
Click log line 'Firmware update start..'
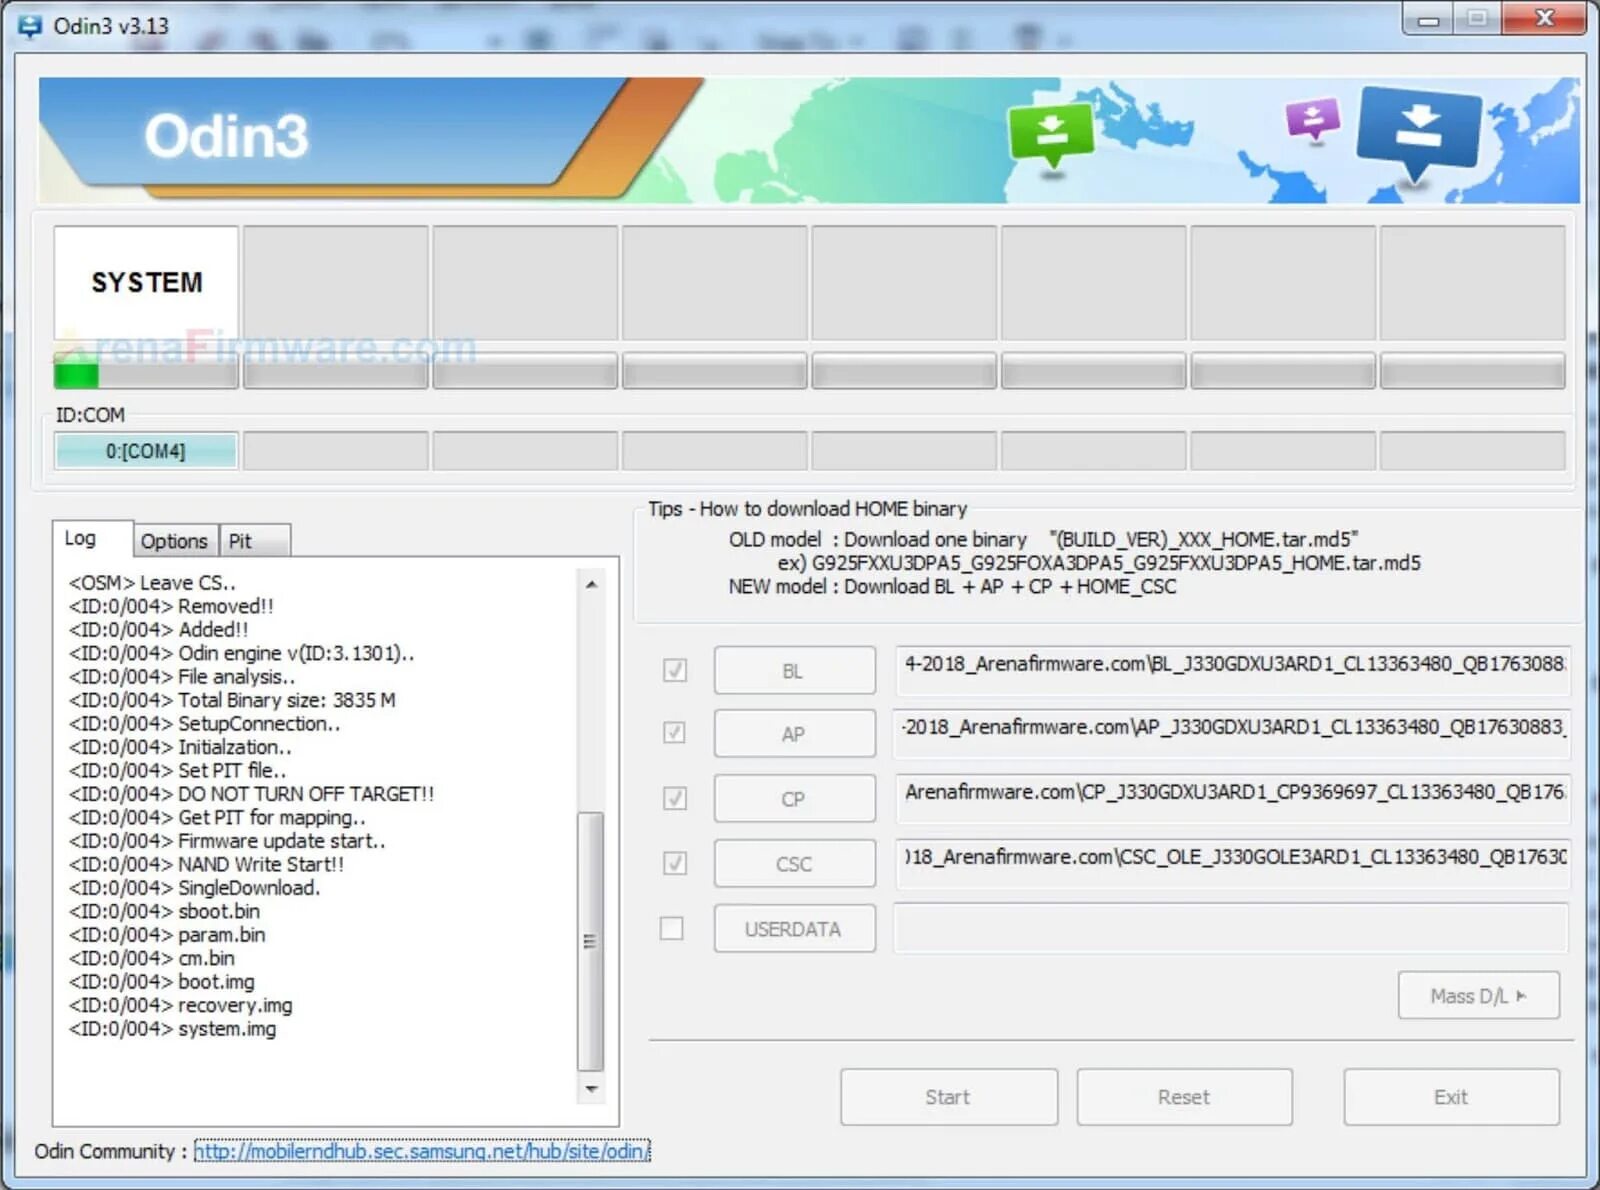click(227, 841)
